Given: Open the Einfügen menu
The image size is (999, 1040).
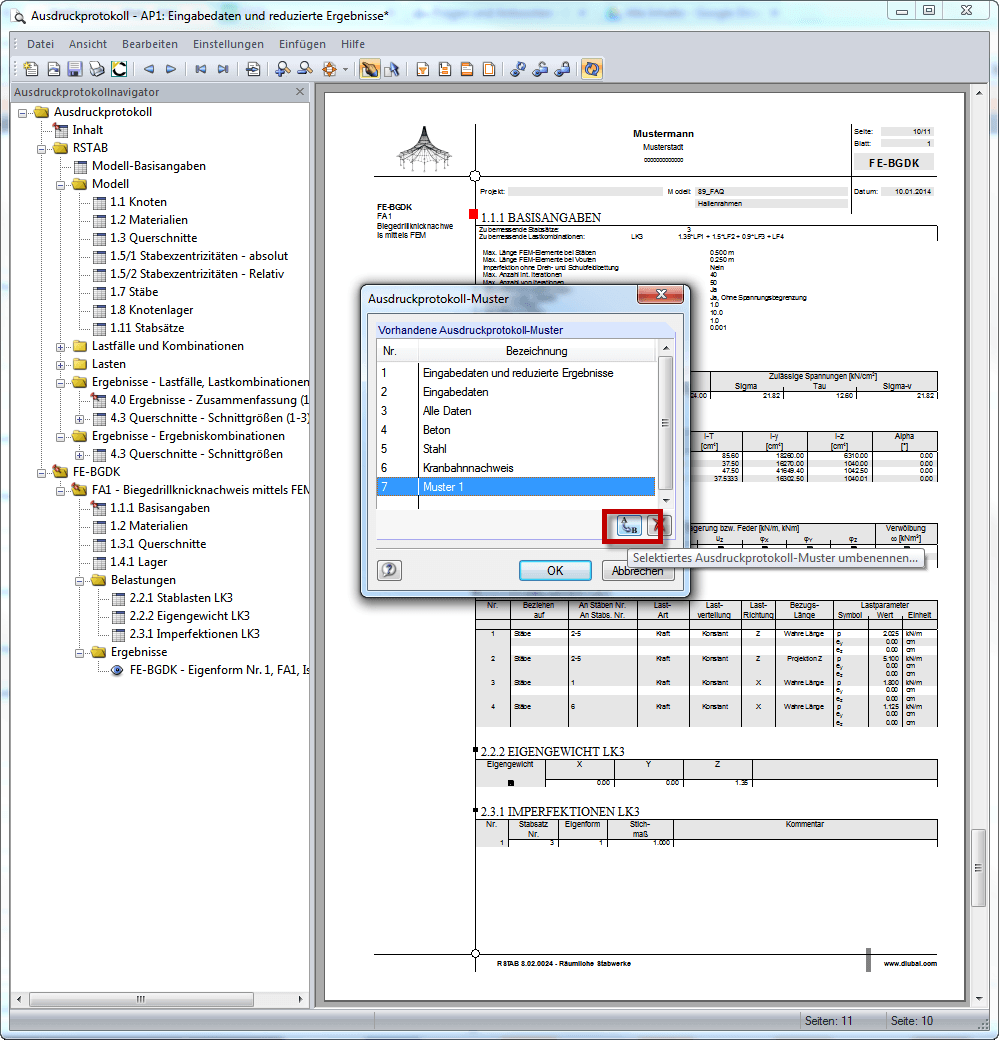Looking at the screenshot, I should [302, 44].
